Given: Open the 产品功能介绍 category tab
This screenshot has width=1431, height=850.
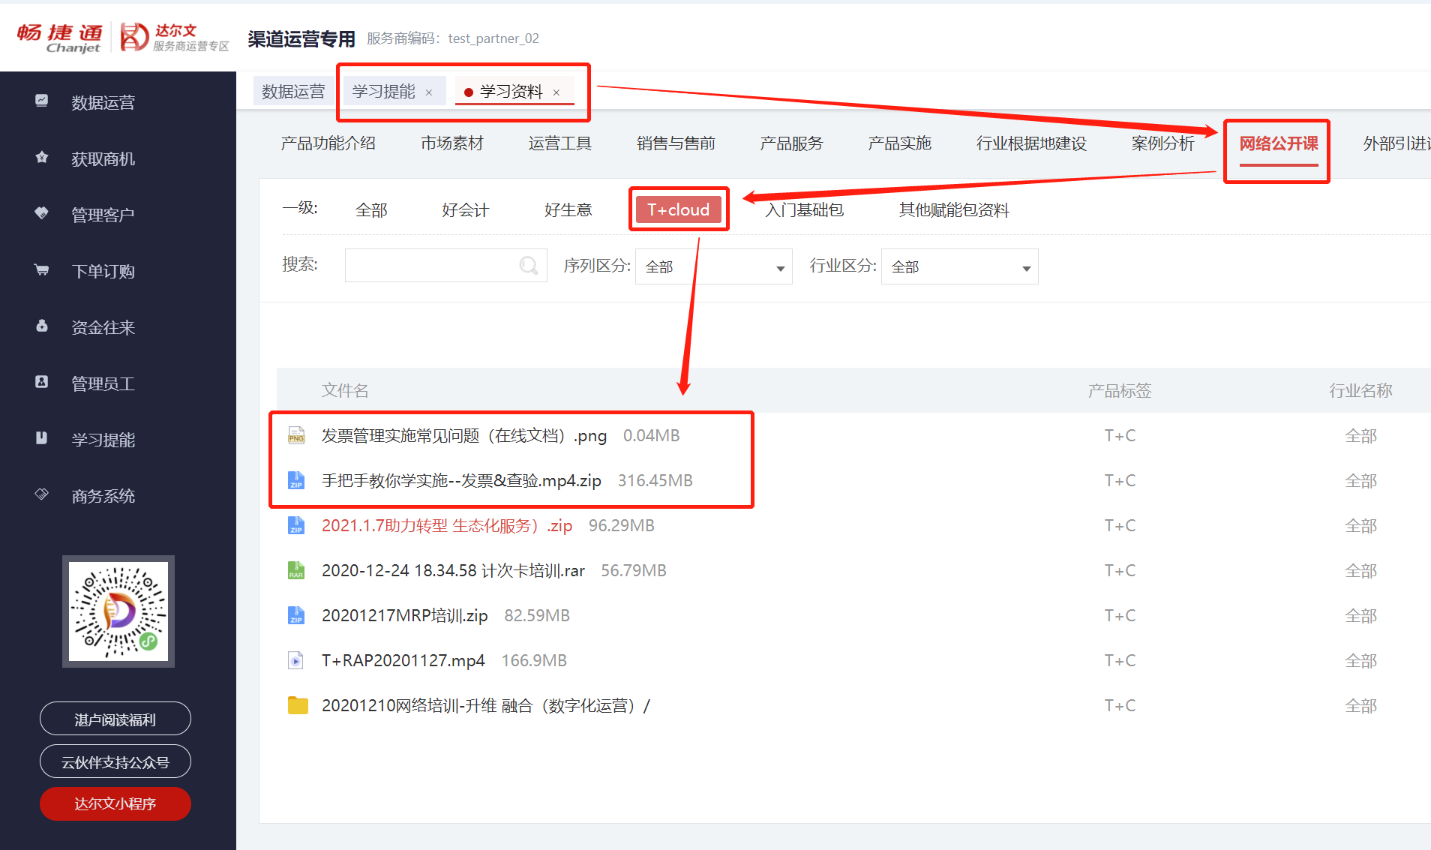Looking at the screenshot, I should click(x=328, y=143).
